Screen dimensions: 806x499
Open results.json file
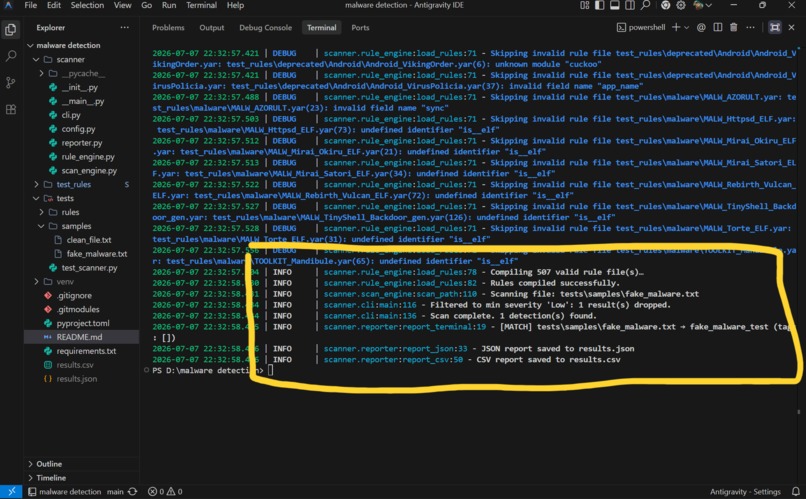tap(77, 379)
